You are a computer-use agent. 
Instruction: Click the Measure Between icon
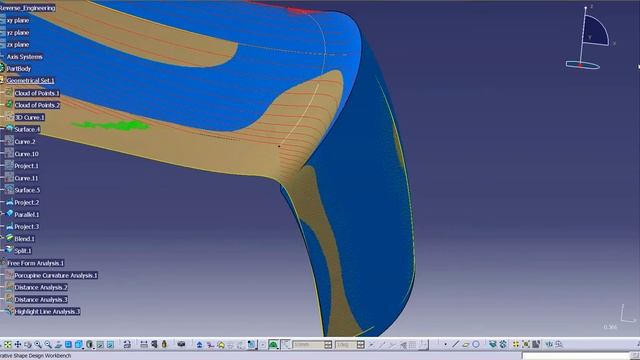pos(144,344)
